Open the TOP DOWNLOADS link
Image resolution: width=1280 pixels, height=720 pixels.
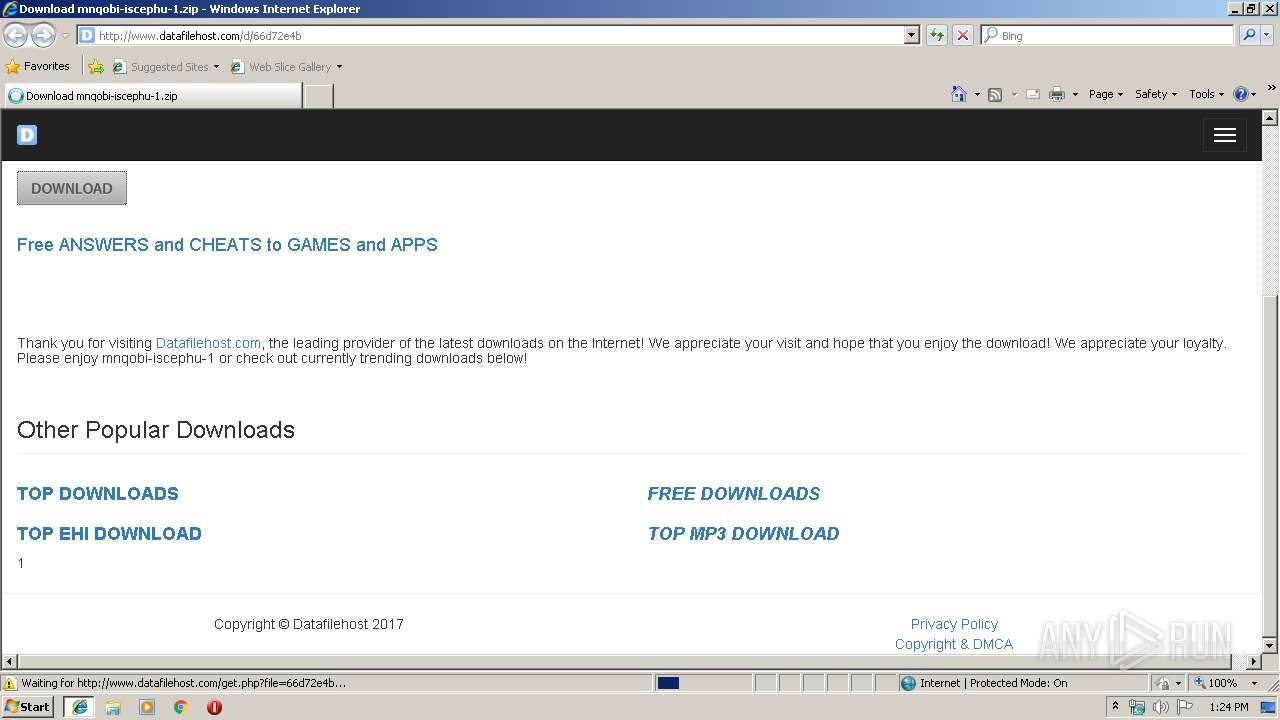click(98, 494)
